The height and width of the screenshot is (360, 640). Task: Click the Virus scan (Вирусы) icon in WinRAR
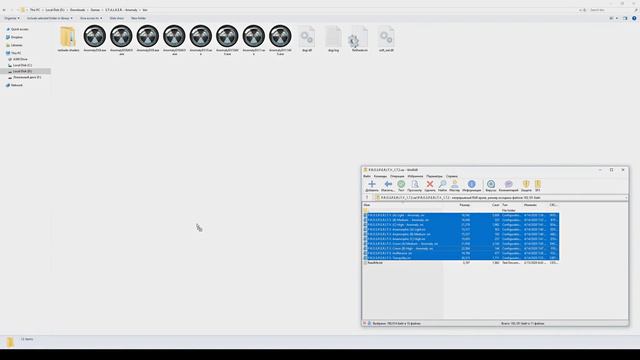(491, 186)
